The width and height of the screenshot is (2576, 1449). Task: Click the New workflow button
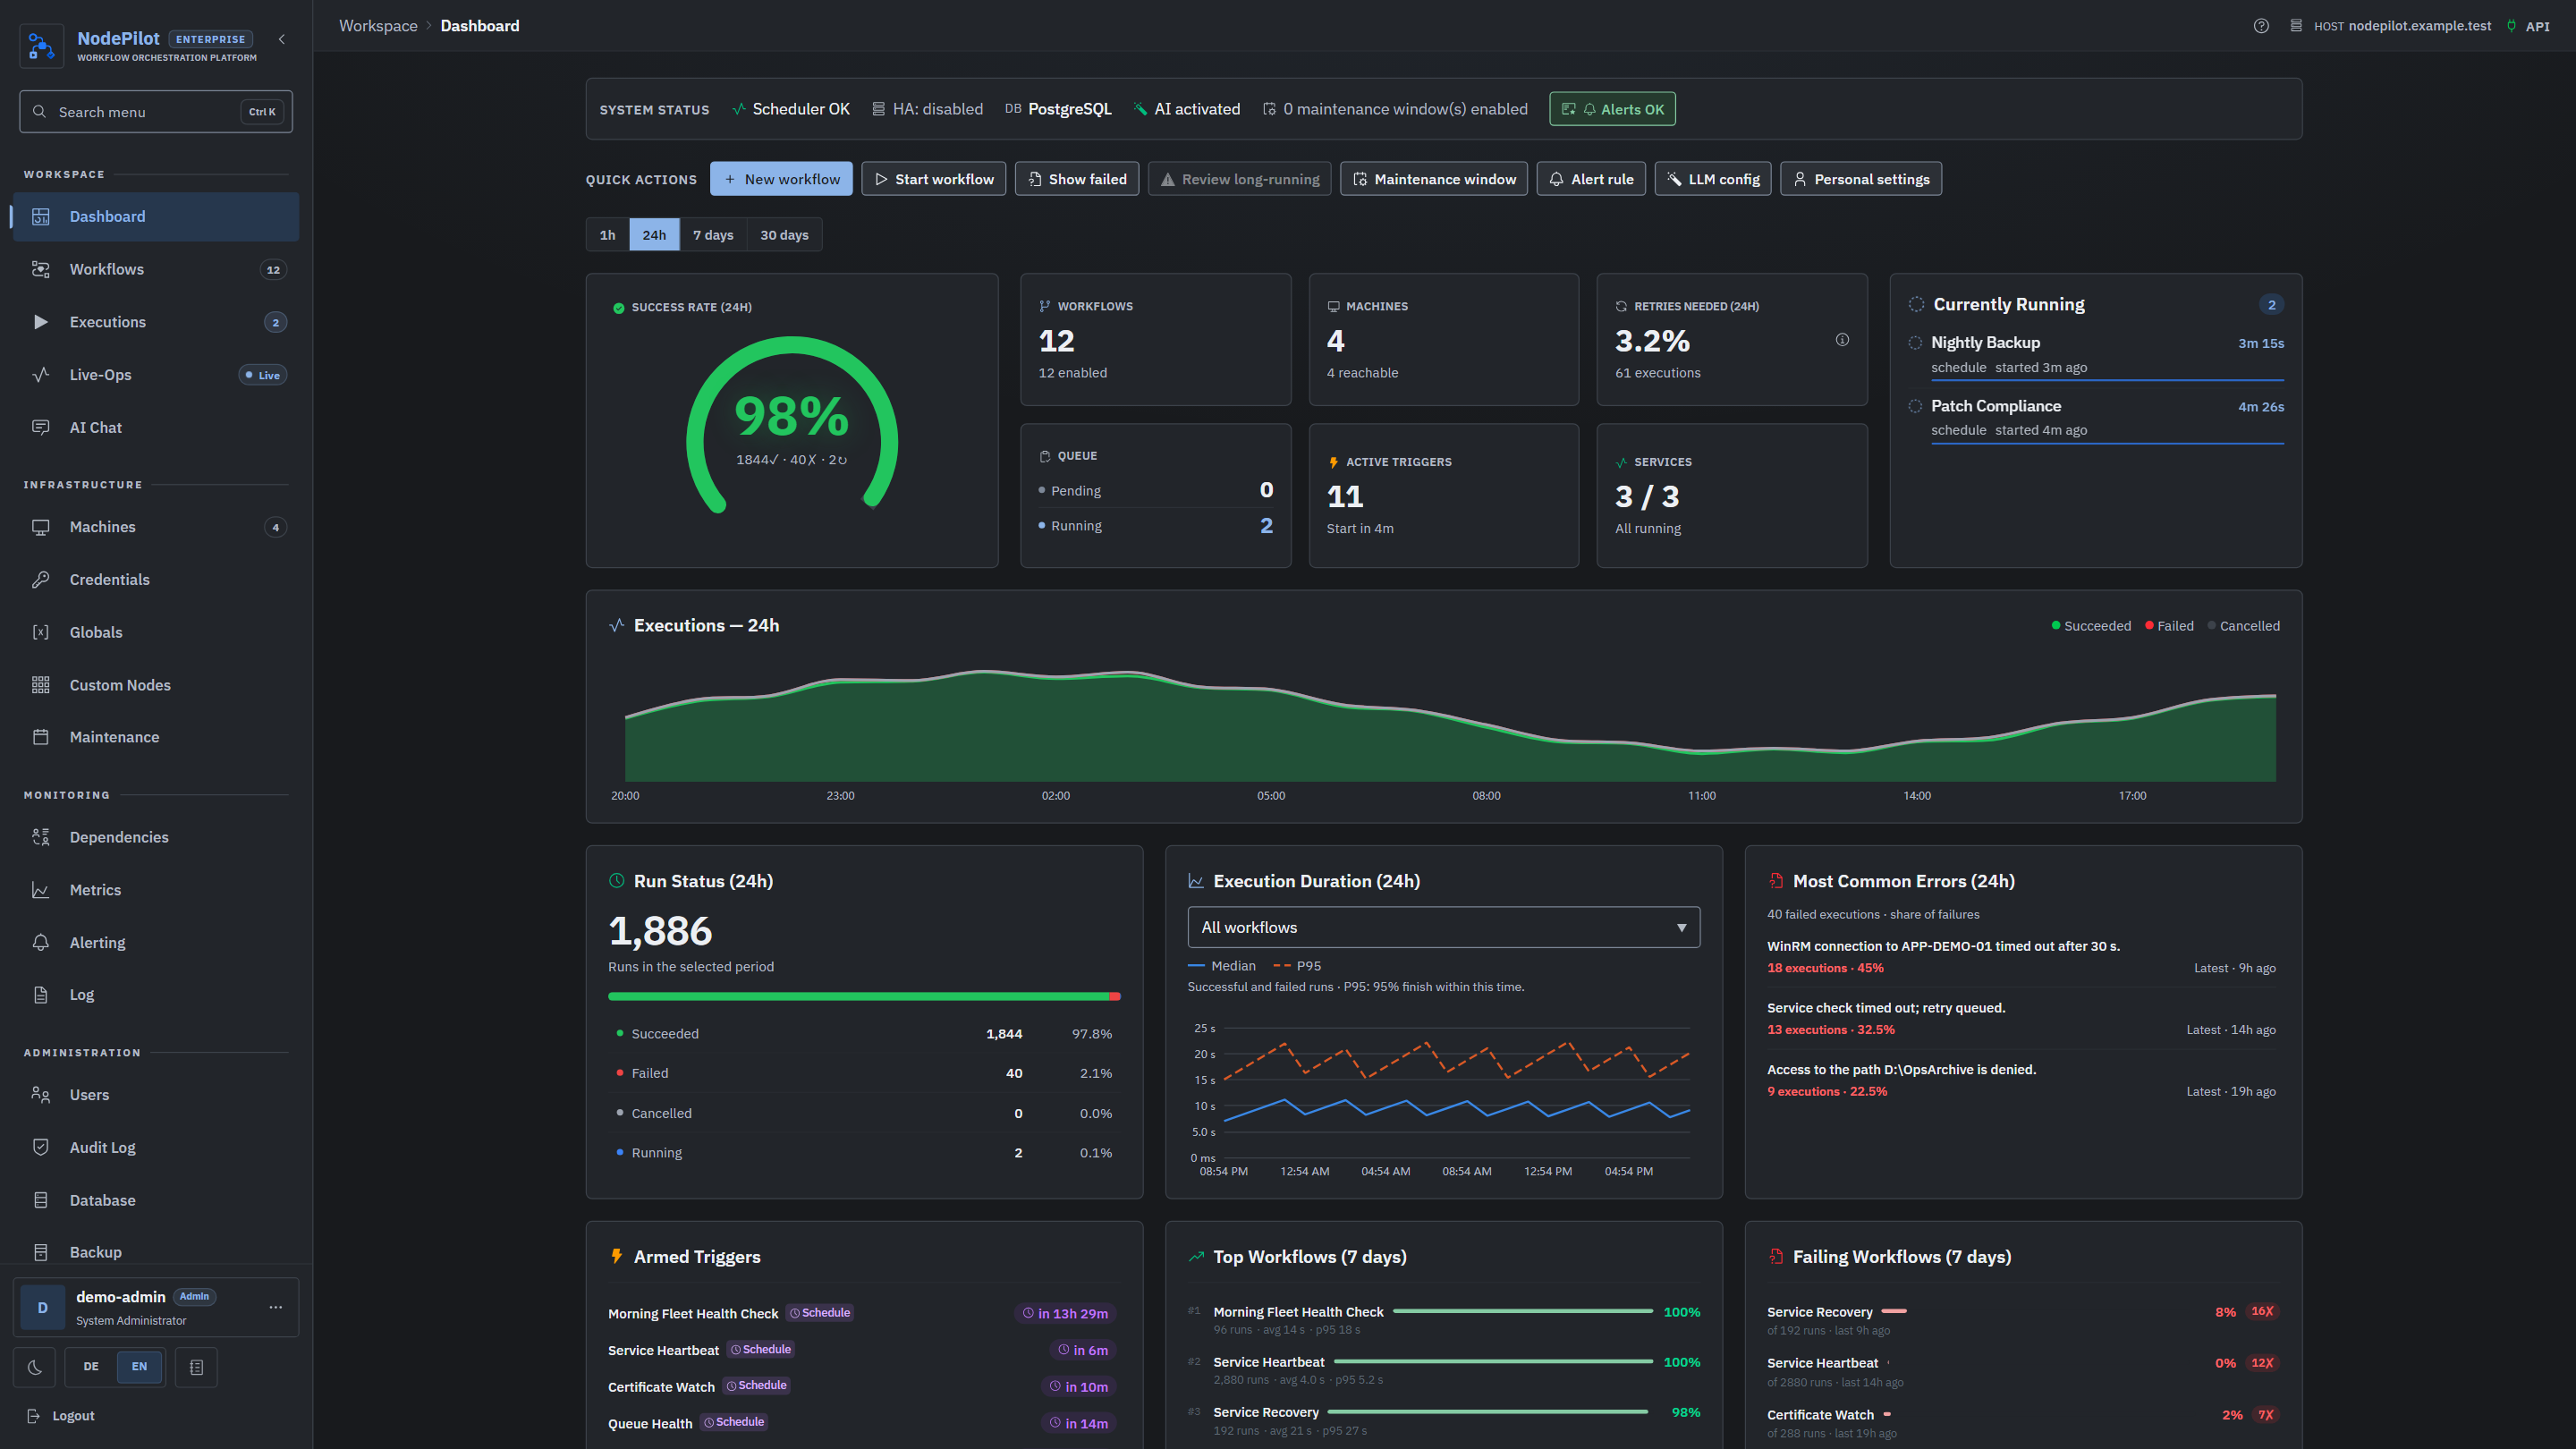pyautogui.click(x=781, y=179)
